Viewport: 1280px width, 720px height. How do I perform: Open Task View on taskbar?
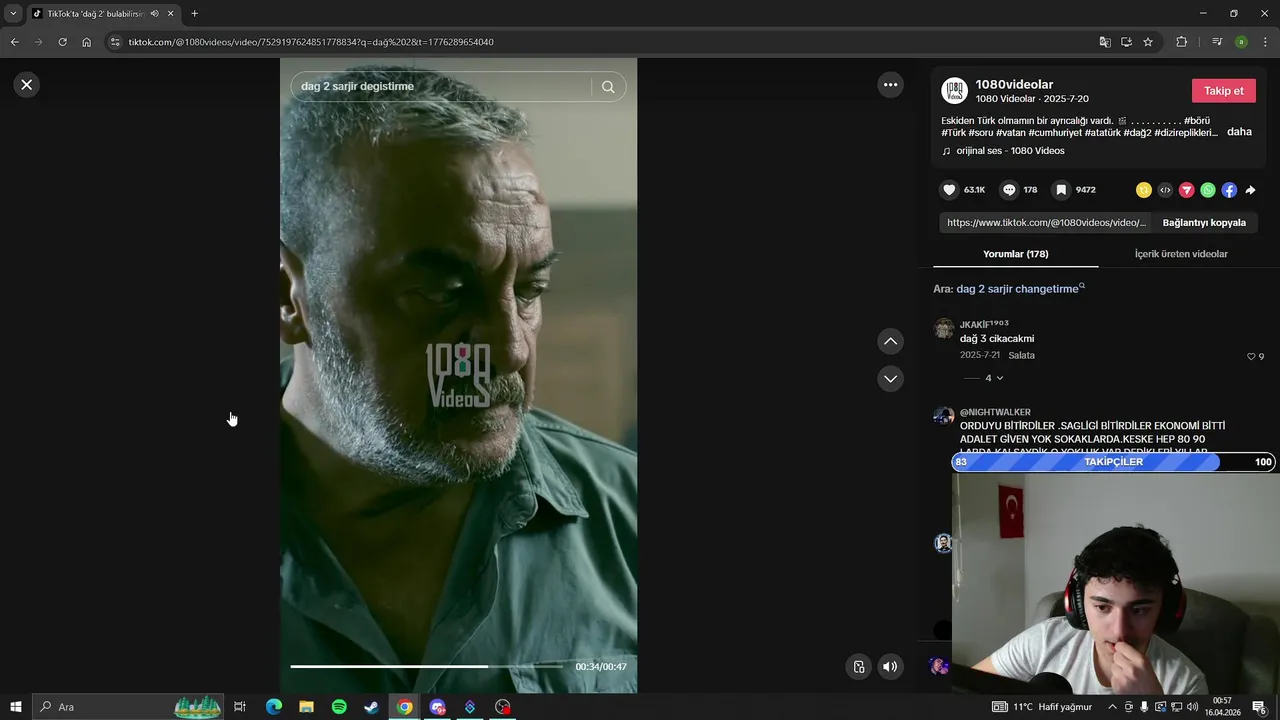click(x=240, y=707)
